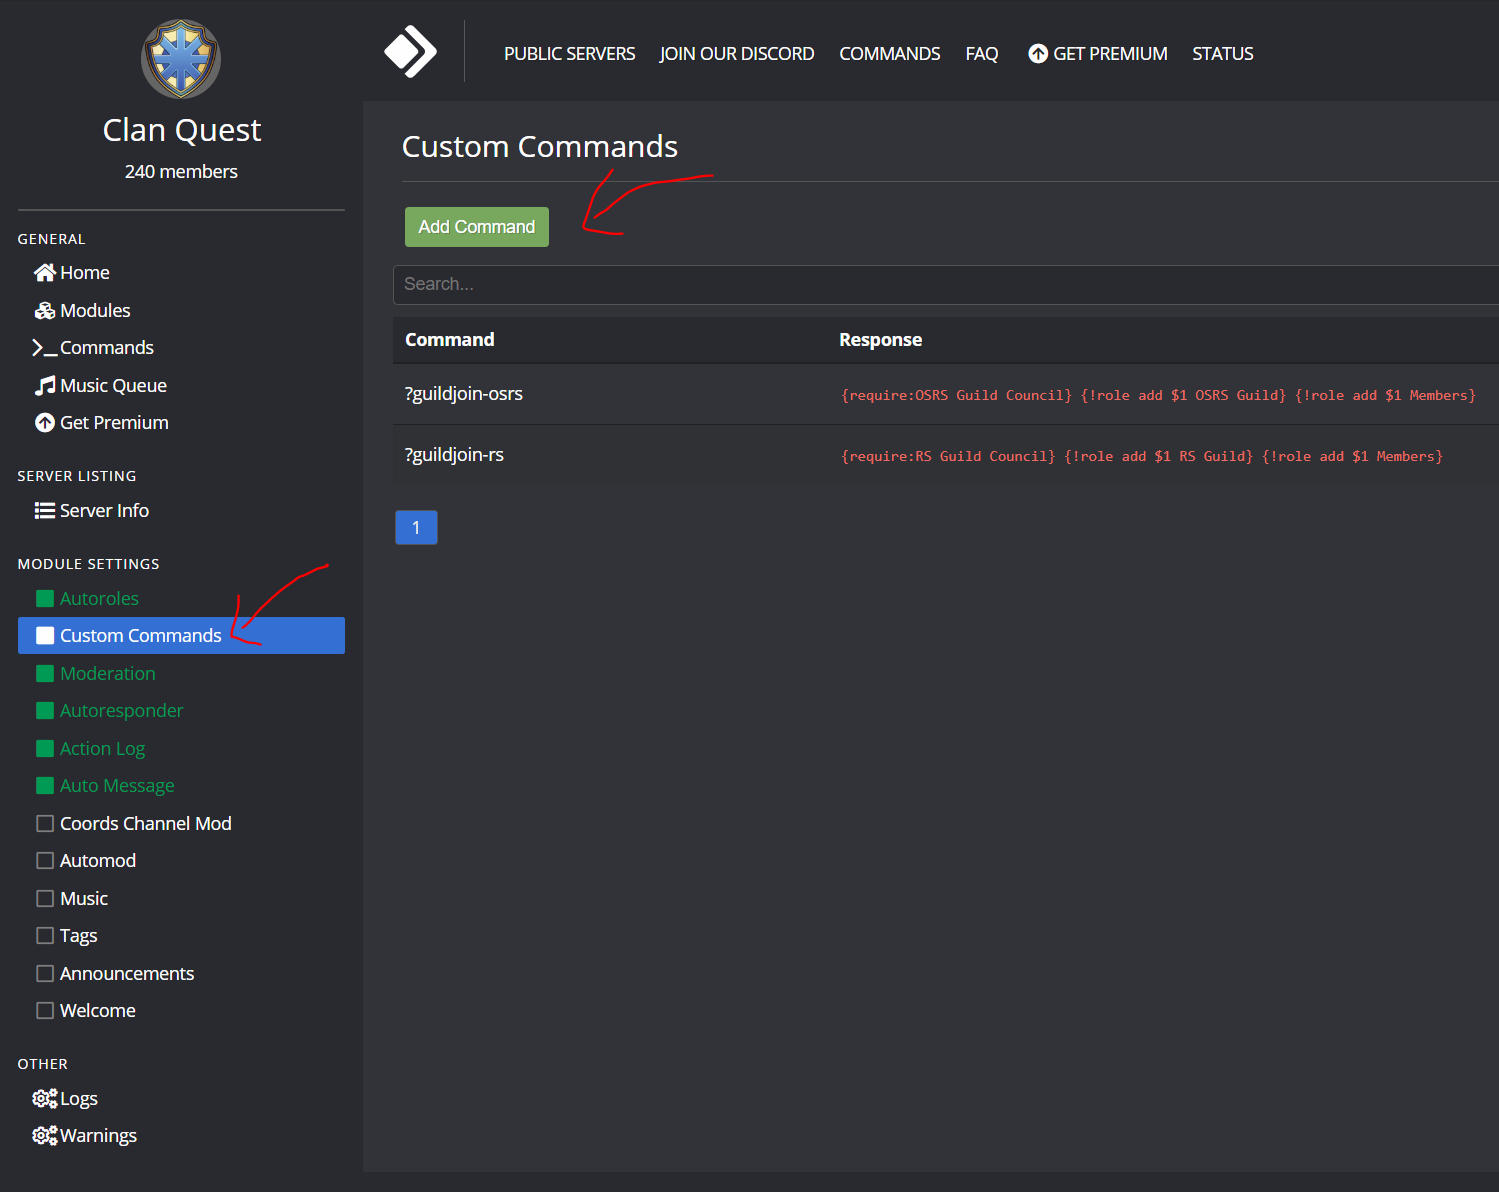Click the Get Premium arrow icon in sidebar

click(x=45, y=423)
